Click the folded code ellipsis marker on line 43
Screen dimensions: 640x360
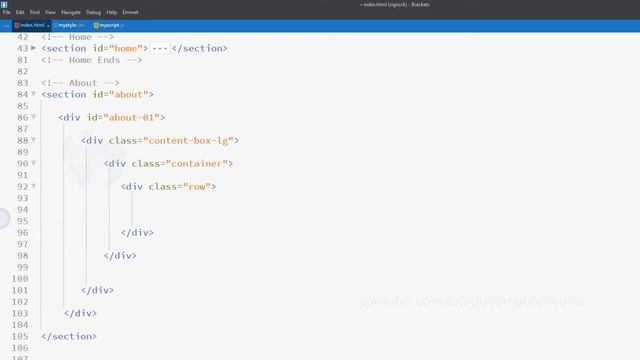tap(160, 49)
